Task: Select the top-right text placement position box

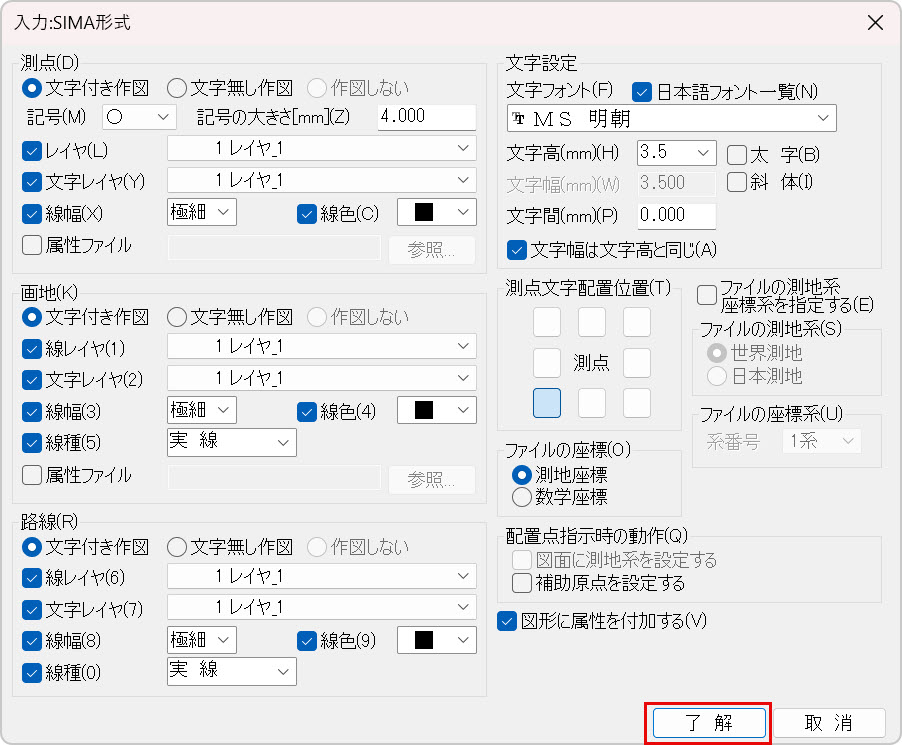Action: point(637,322)
